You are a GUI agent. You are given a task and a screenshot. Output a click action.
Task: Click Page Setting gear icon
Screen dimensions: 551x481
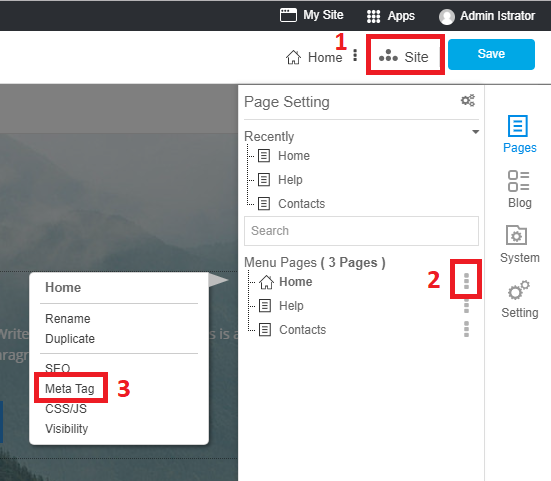tap(468, 100)
